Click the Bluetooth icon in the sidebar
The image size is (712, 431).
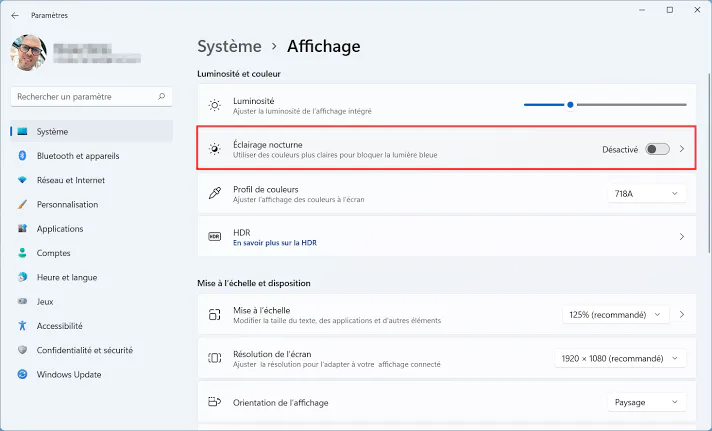[22, 156]
